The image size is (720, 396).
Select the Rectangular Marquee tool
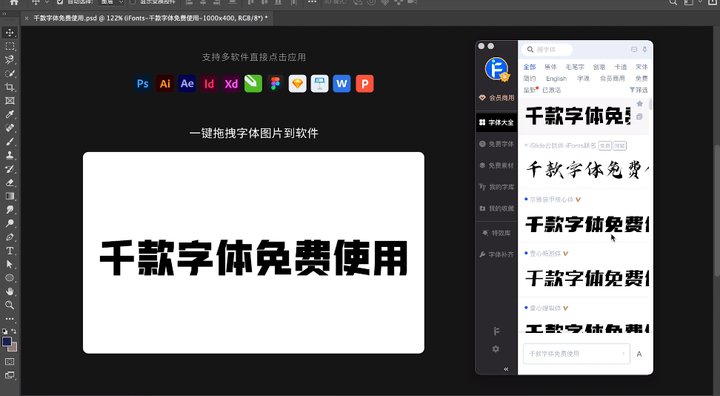10,46
